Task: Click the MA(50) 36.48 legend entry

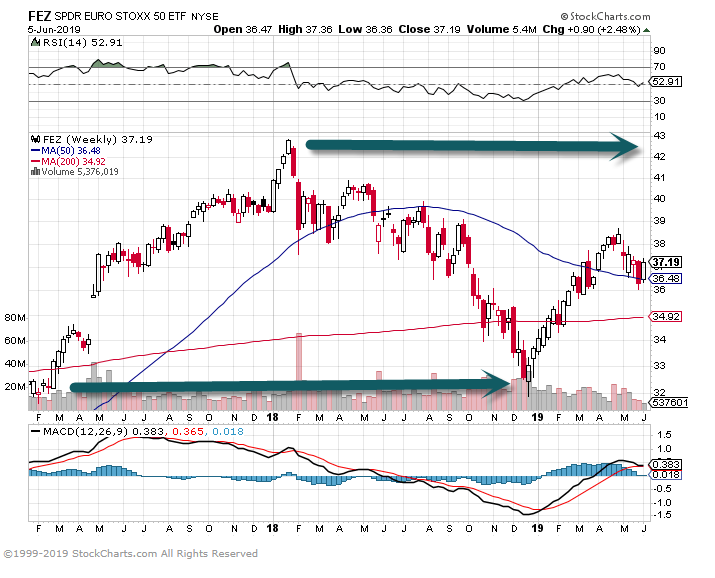Action: point(66,150)
